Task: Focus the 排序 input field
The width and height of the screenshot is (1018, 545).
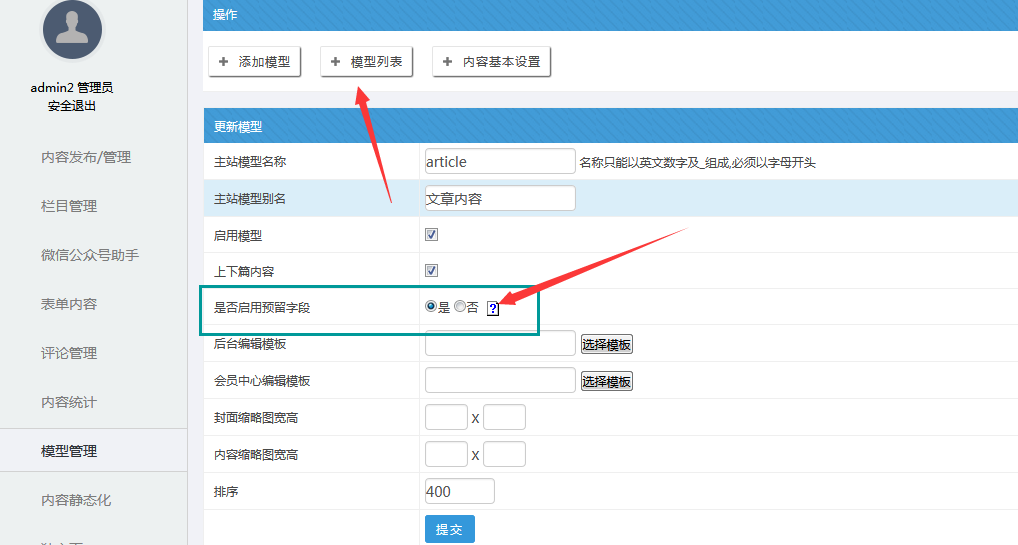Action: tap(459, 491)
